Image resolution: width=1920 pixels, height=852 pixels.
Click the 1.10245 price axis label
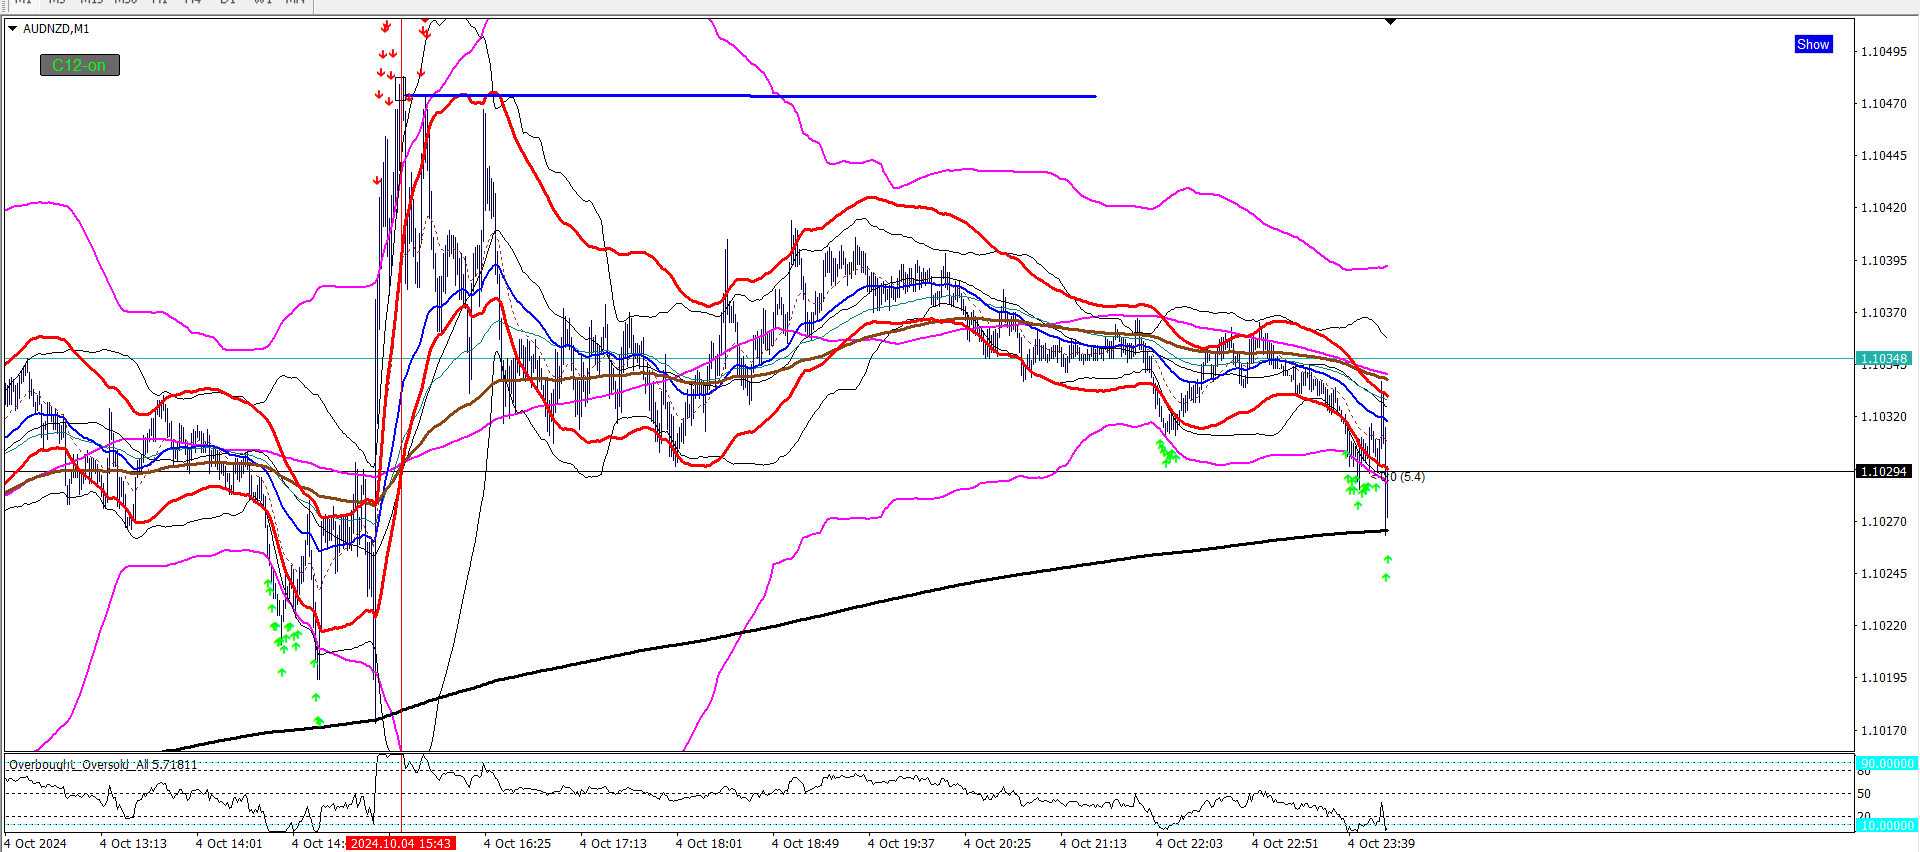coord(1884,574)
